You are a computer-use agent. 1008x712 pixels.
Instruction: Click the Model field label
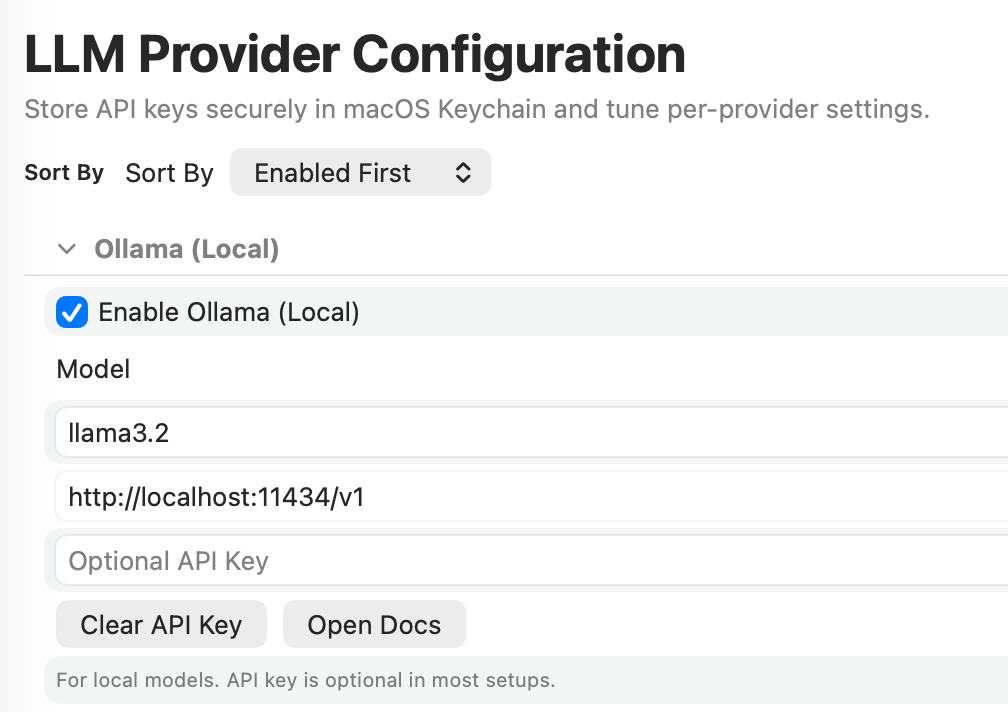92,369
